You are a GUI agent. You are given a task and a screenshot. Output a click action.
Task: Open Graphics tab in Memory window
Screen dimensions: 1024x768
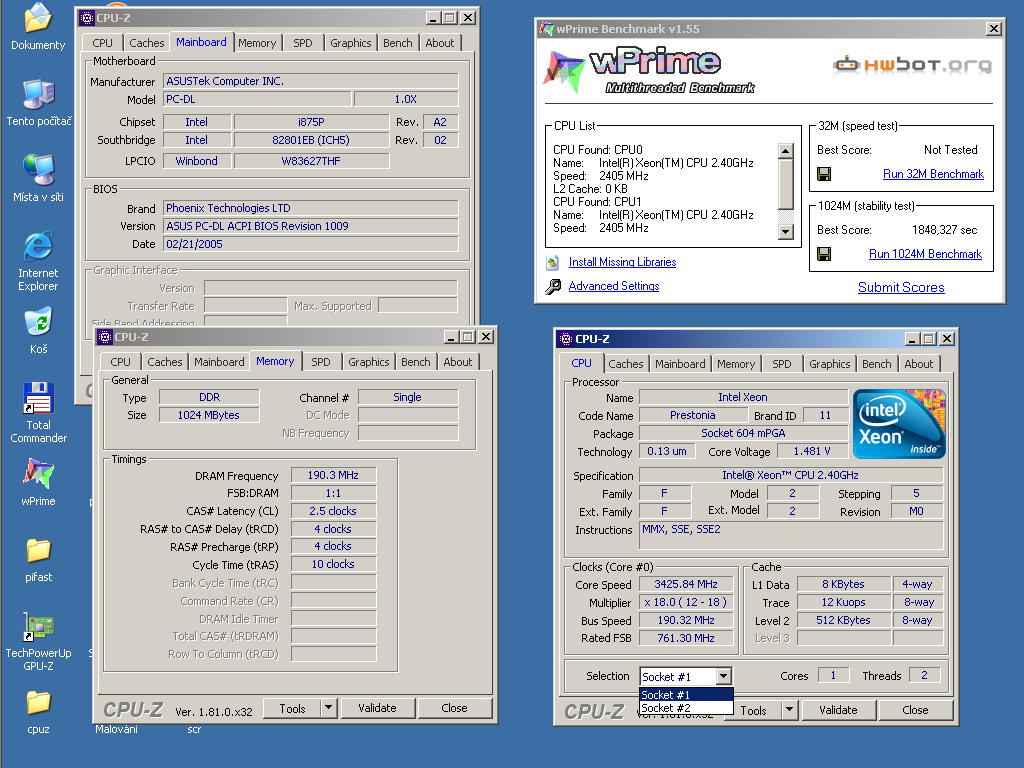(368, 362)
